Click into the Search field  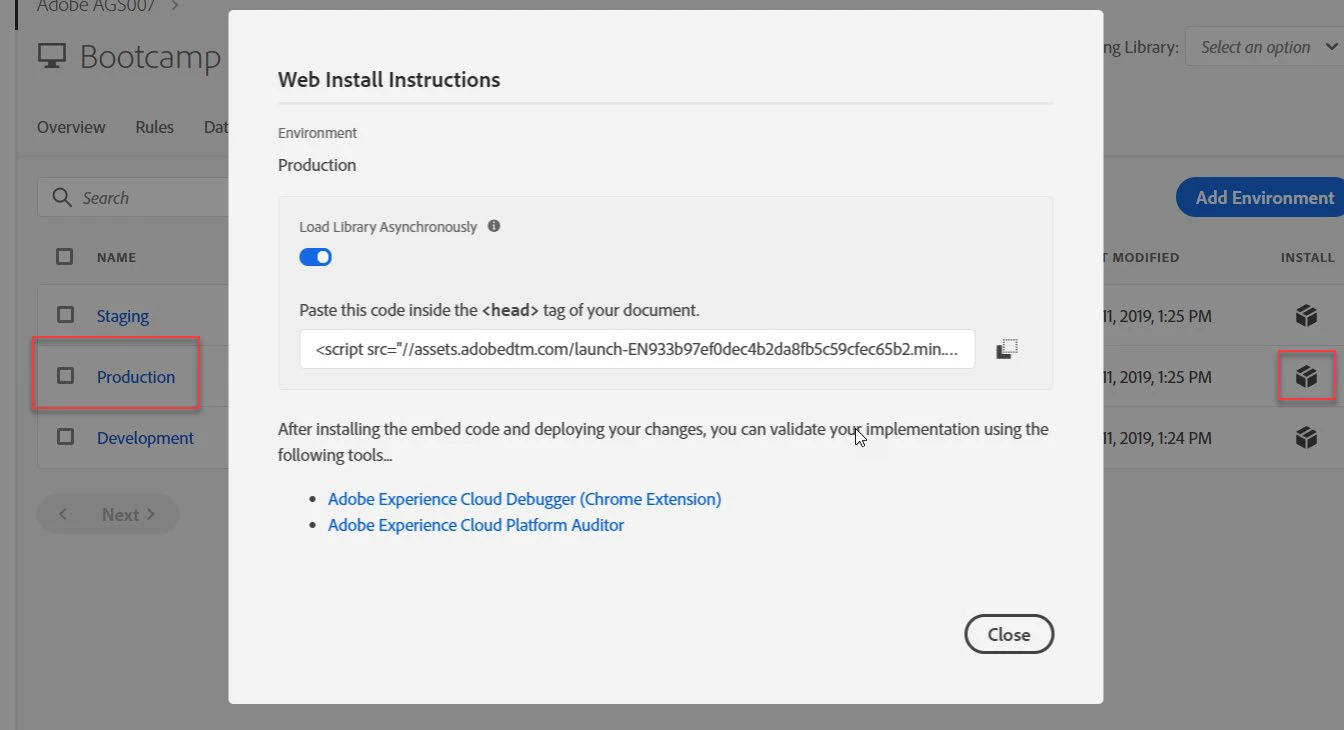coord(135,198)
